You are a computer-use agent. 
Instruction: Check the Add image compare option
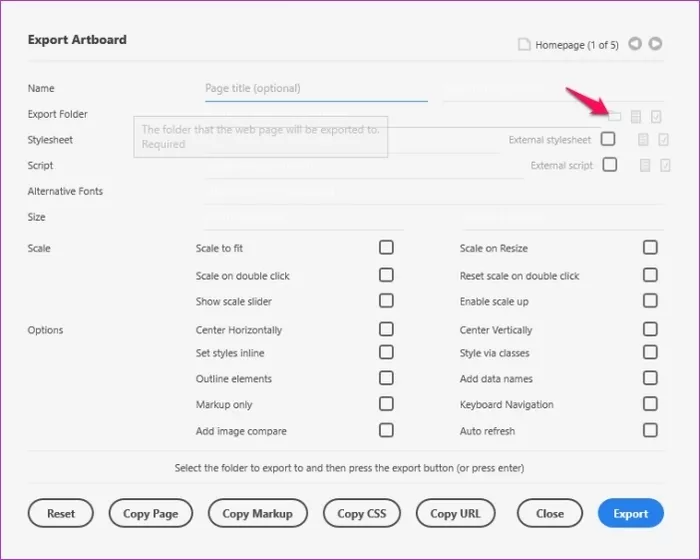tap(386, 430)
